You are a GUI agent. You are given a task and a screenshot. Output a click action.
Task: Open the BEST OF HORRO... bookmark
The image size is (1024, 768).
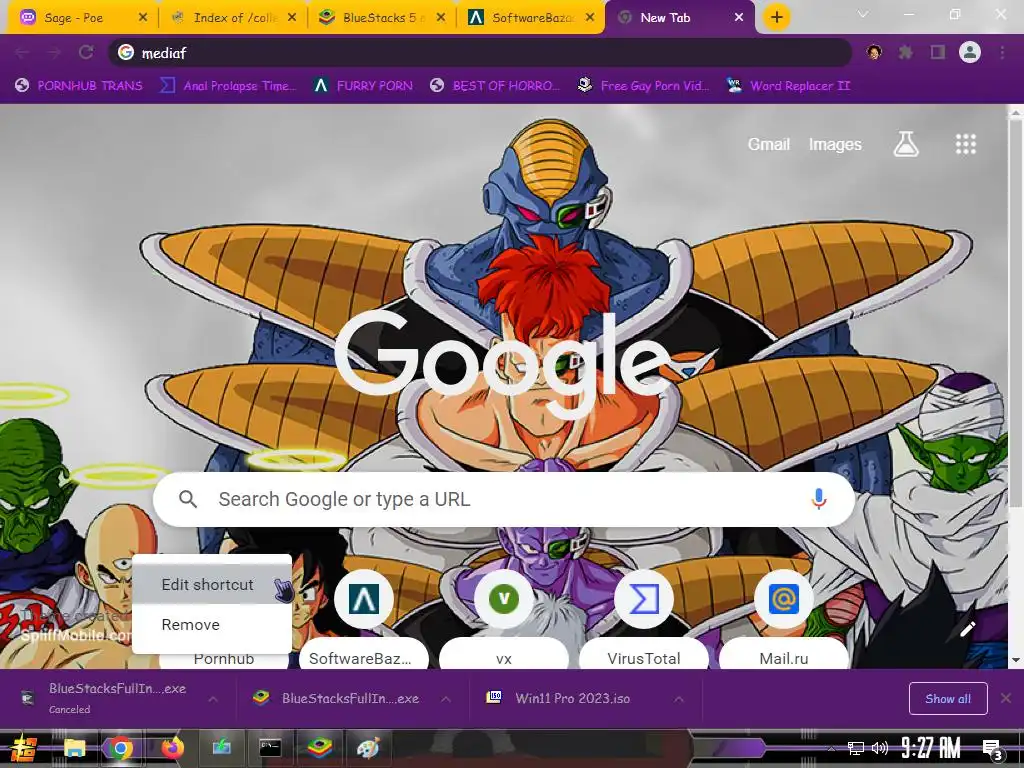(496, 86)
